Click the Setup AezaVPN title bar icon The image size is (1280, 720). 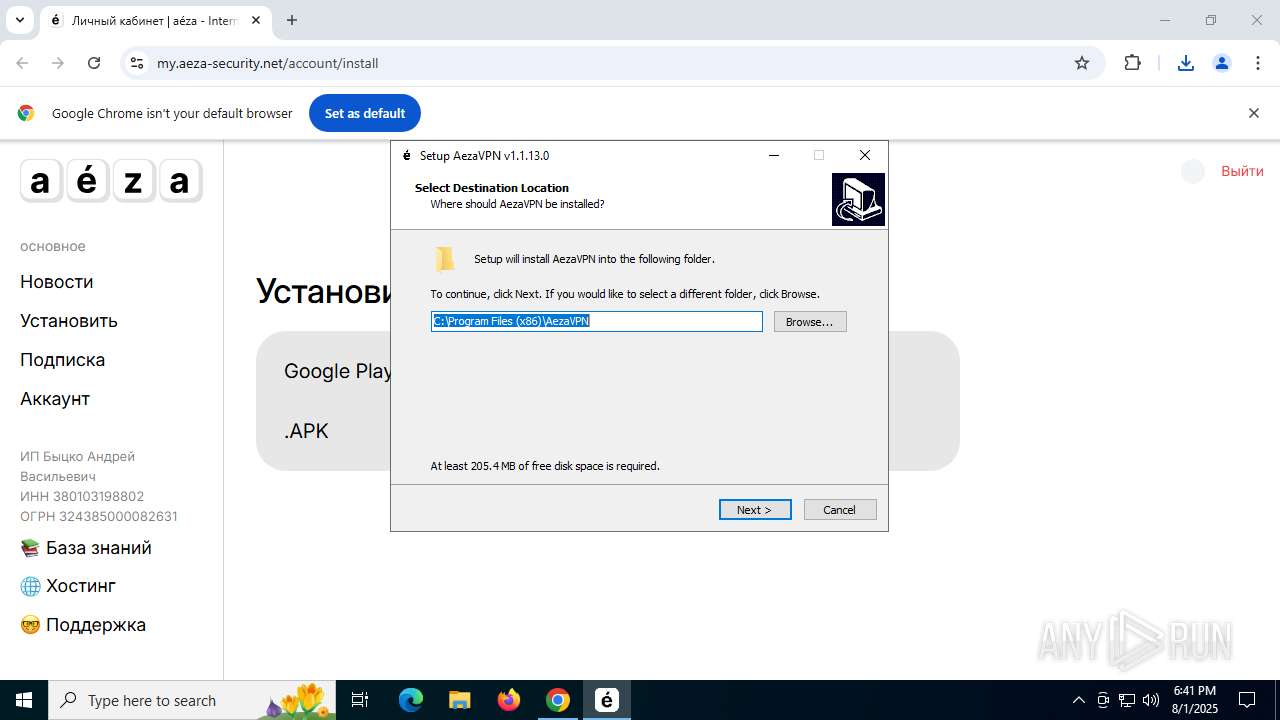[406, 155]
